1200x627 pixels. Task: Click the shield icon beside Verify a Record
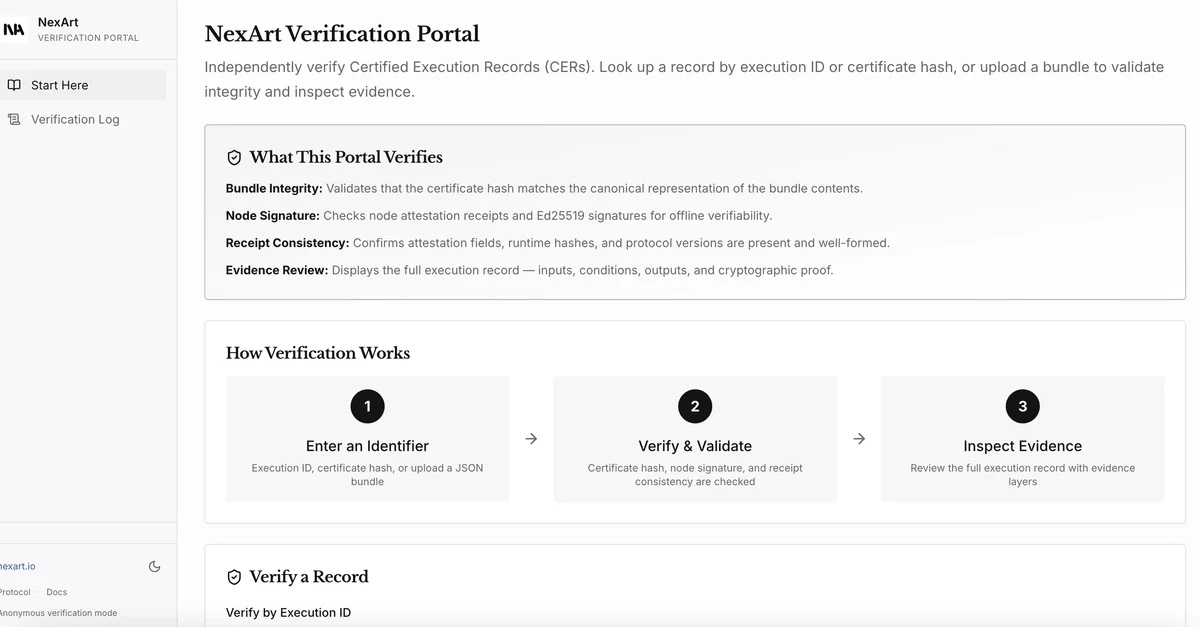coord(235,577)
